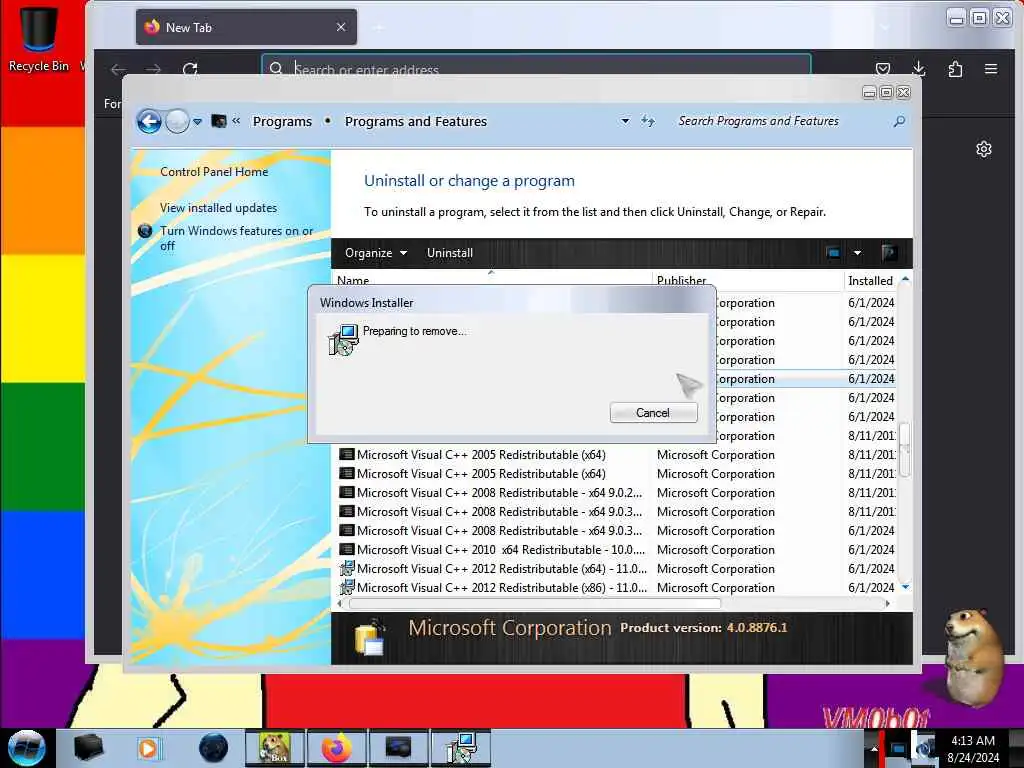Click the Control Panel forward arrow button
The width and height of the screenshot is (1024, 768).
(x=176, y=121)
